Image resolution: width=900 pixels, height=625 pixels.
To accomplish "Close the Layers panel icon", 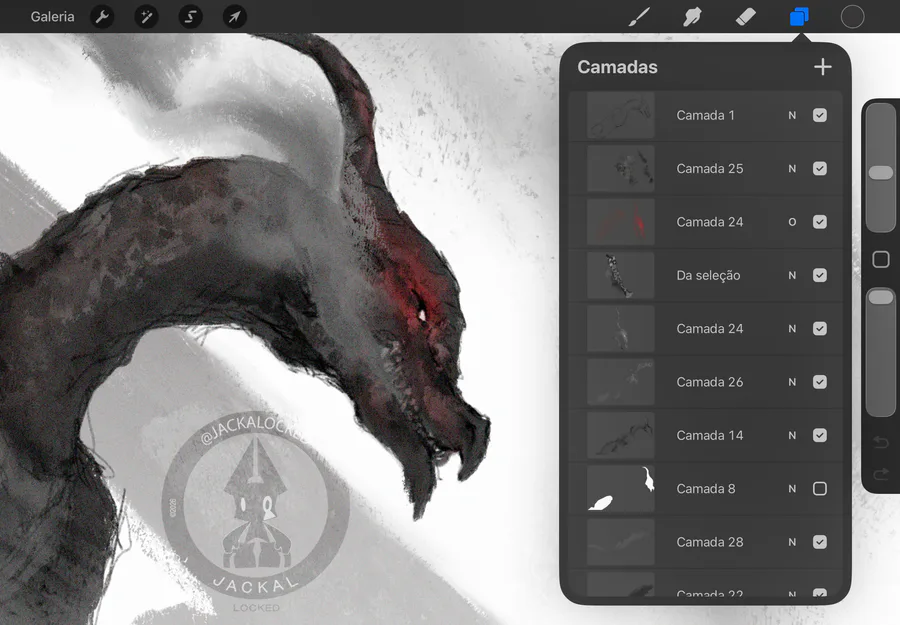I will (799, 17).
